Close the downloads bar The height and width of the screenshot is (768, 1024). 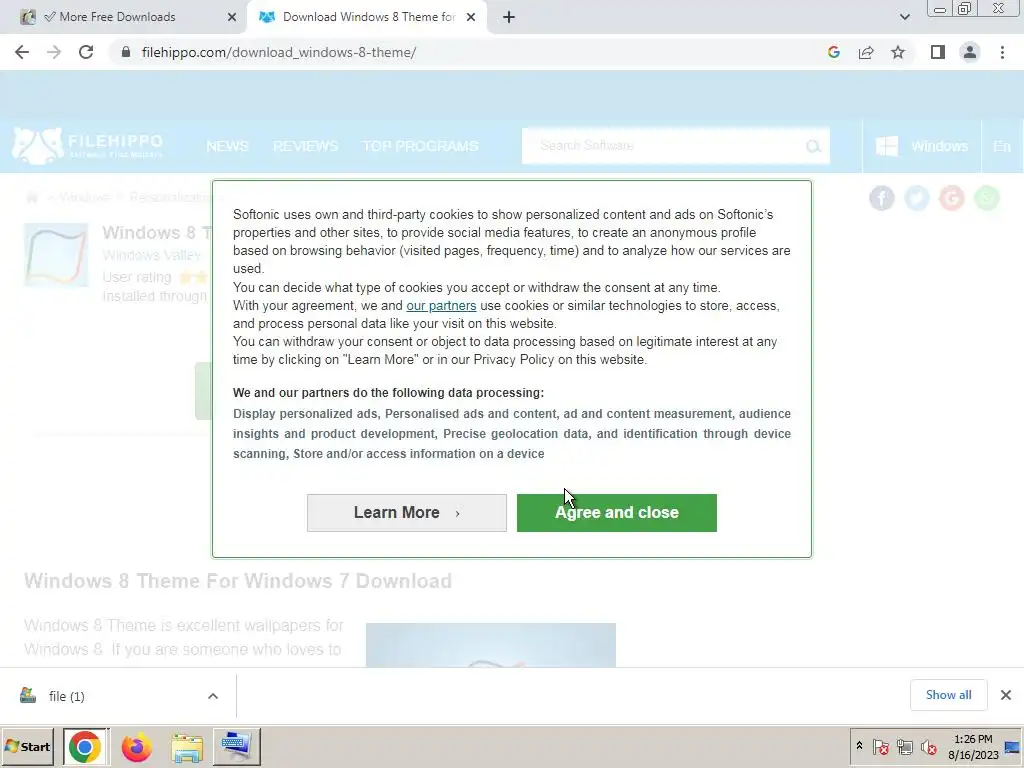(x=1006, y=695)
